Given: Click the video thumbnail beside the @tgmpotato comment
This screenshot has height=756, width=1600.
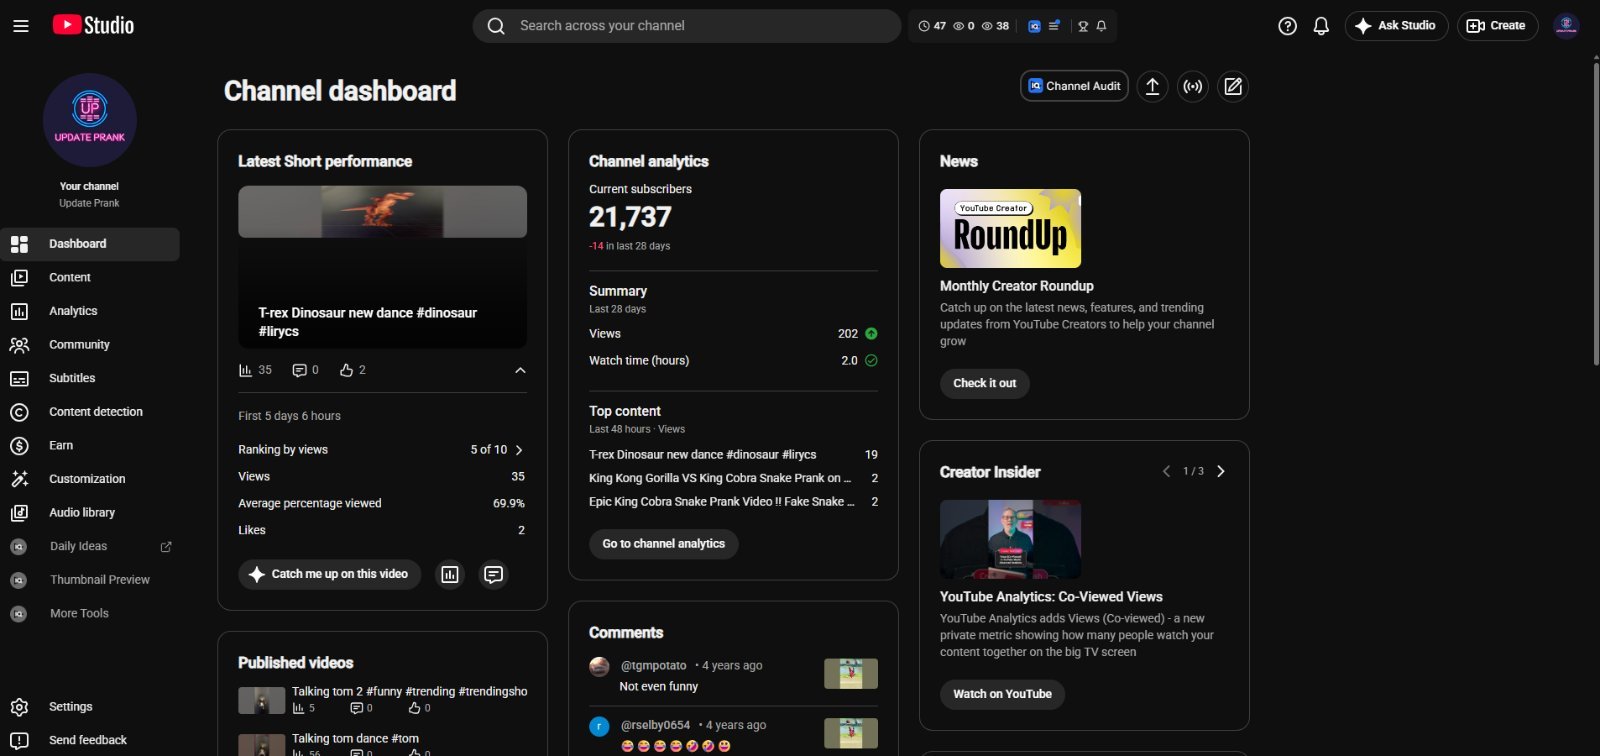Looking at the screenshot, I should click(x=851, y=674).
